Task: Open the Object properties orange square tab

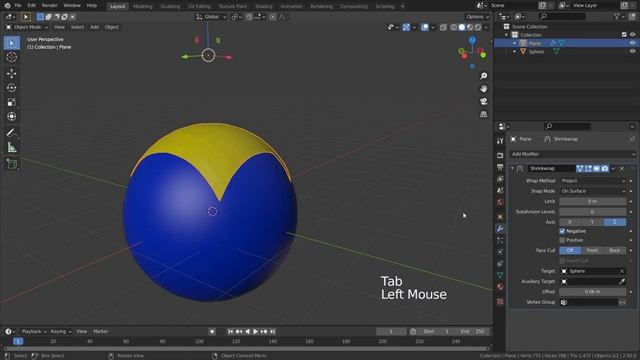Action: [x=500, y=217]
